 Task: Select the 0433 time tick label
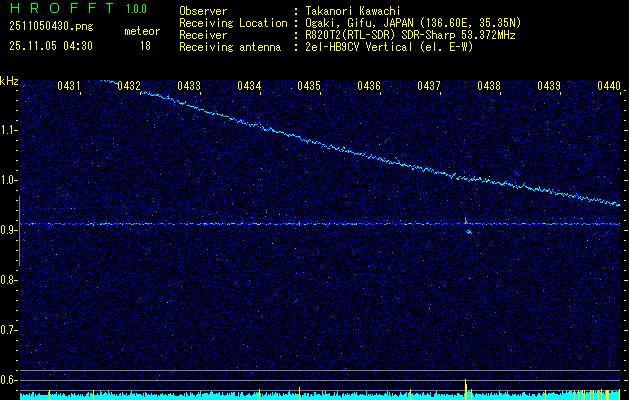coord(189,86)
